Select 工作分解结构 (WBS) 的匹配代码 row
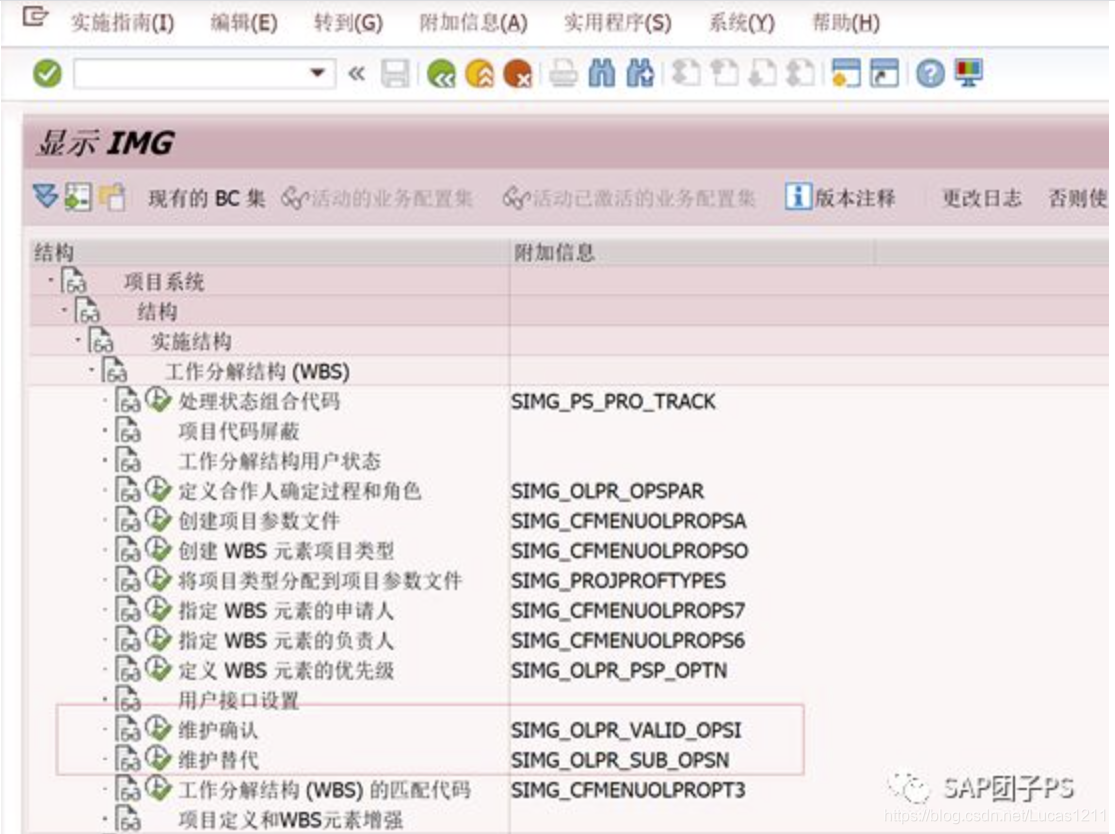 click(324, 789)
